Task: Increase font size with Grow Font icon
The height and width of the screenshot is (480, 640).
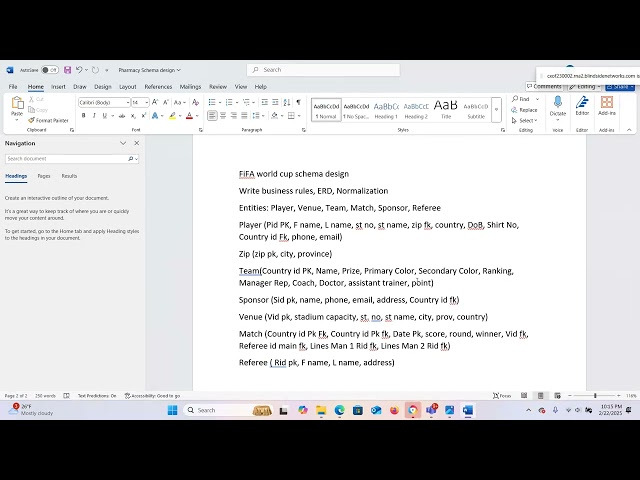Action: (155, 102)
